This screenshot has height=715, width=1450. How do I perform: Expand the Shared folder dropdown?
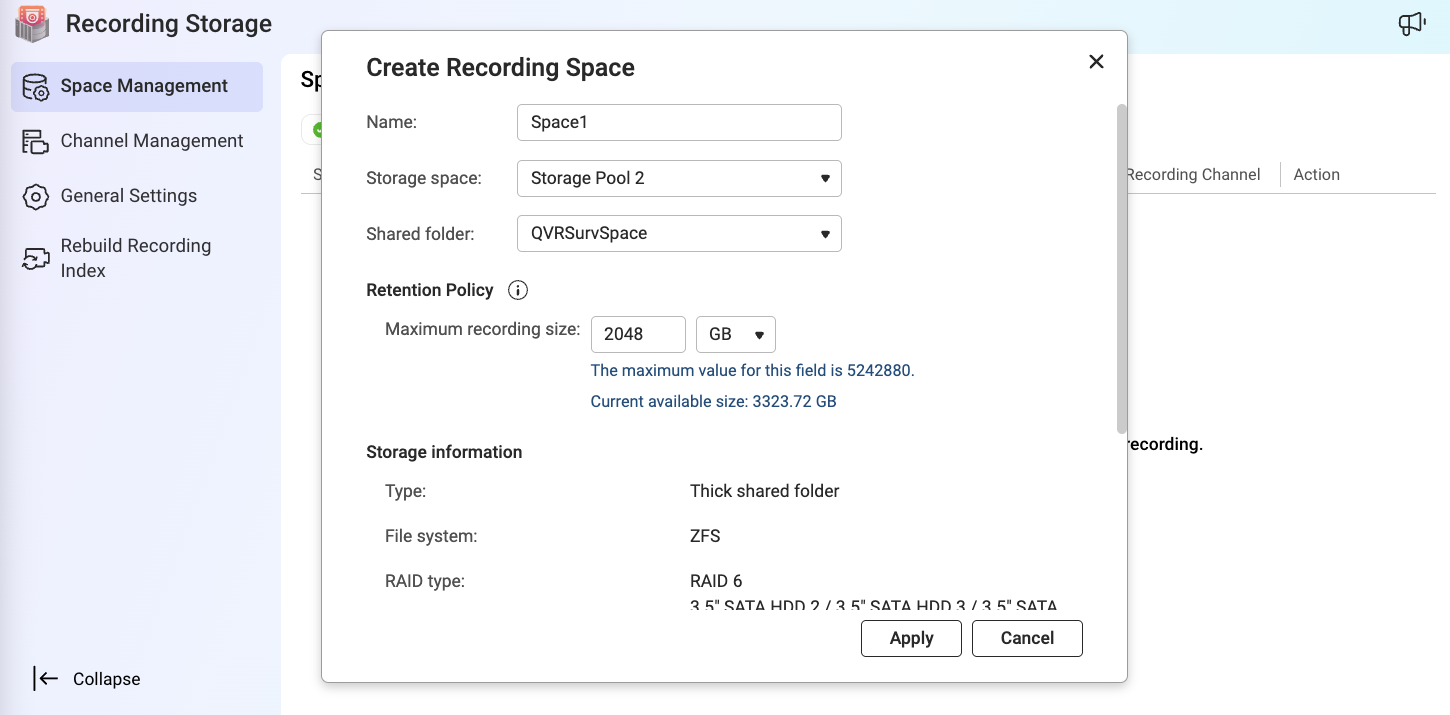[x=679, y=234]
